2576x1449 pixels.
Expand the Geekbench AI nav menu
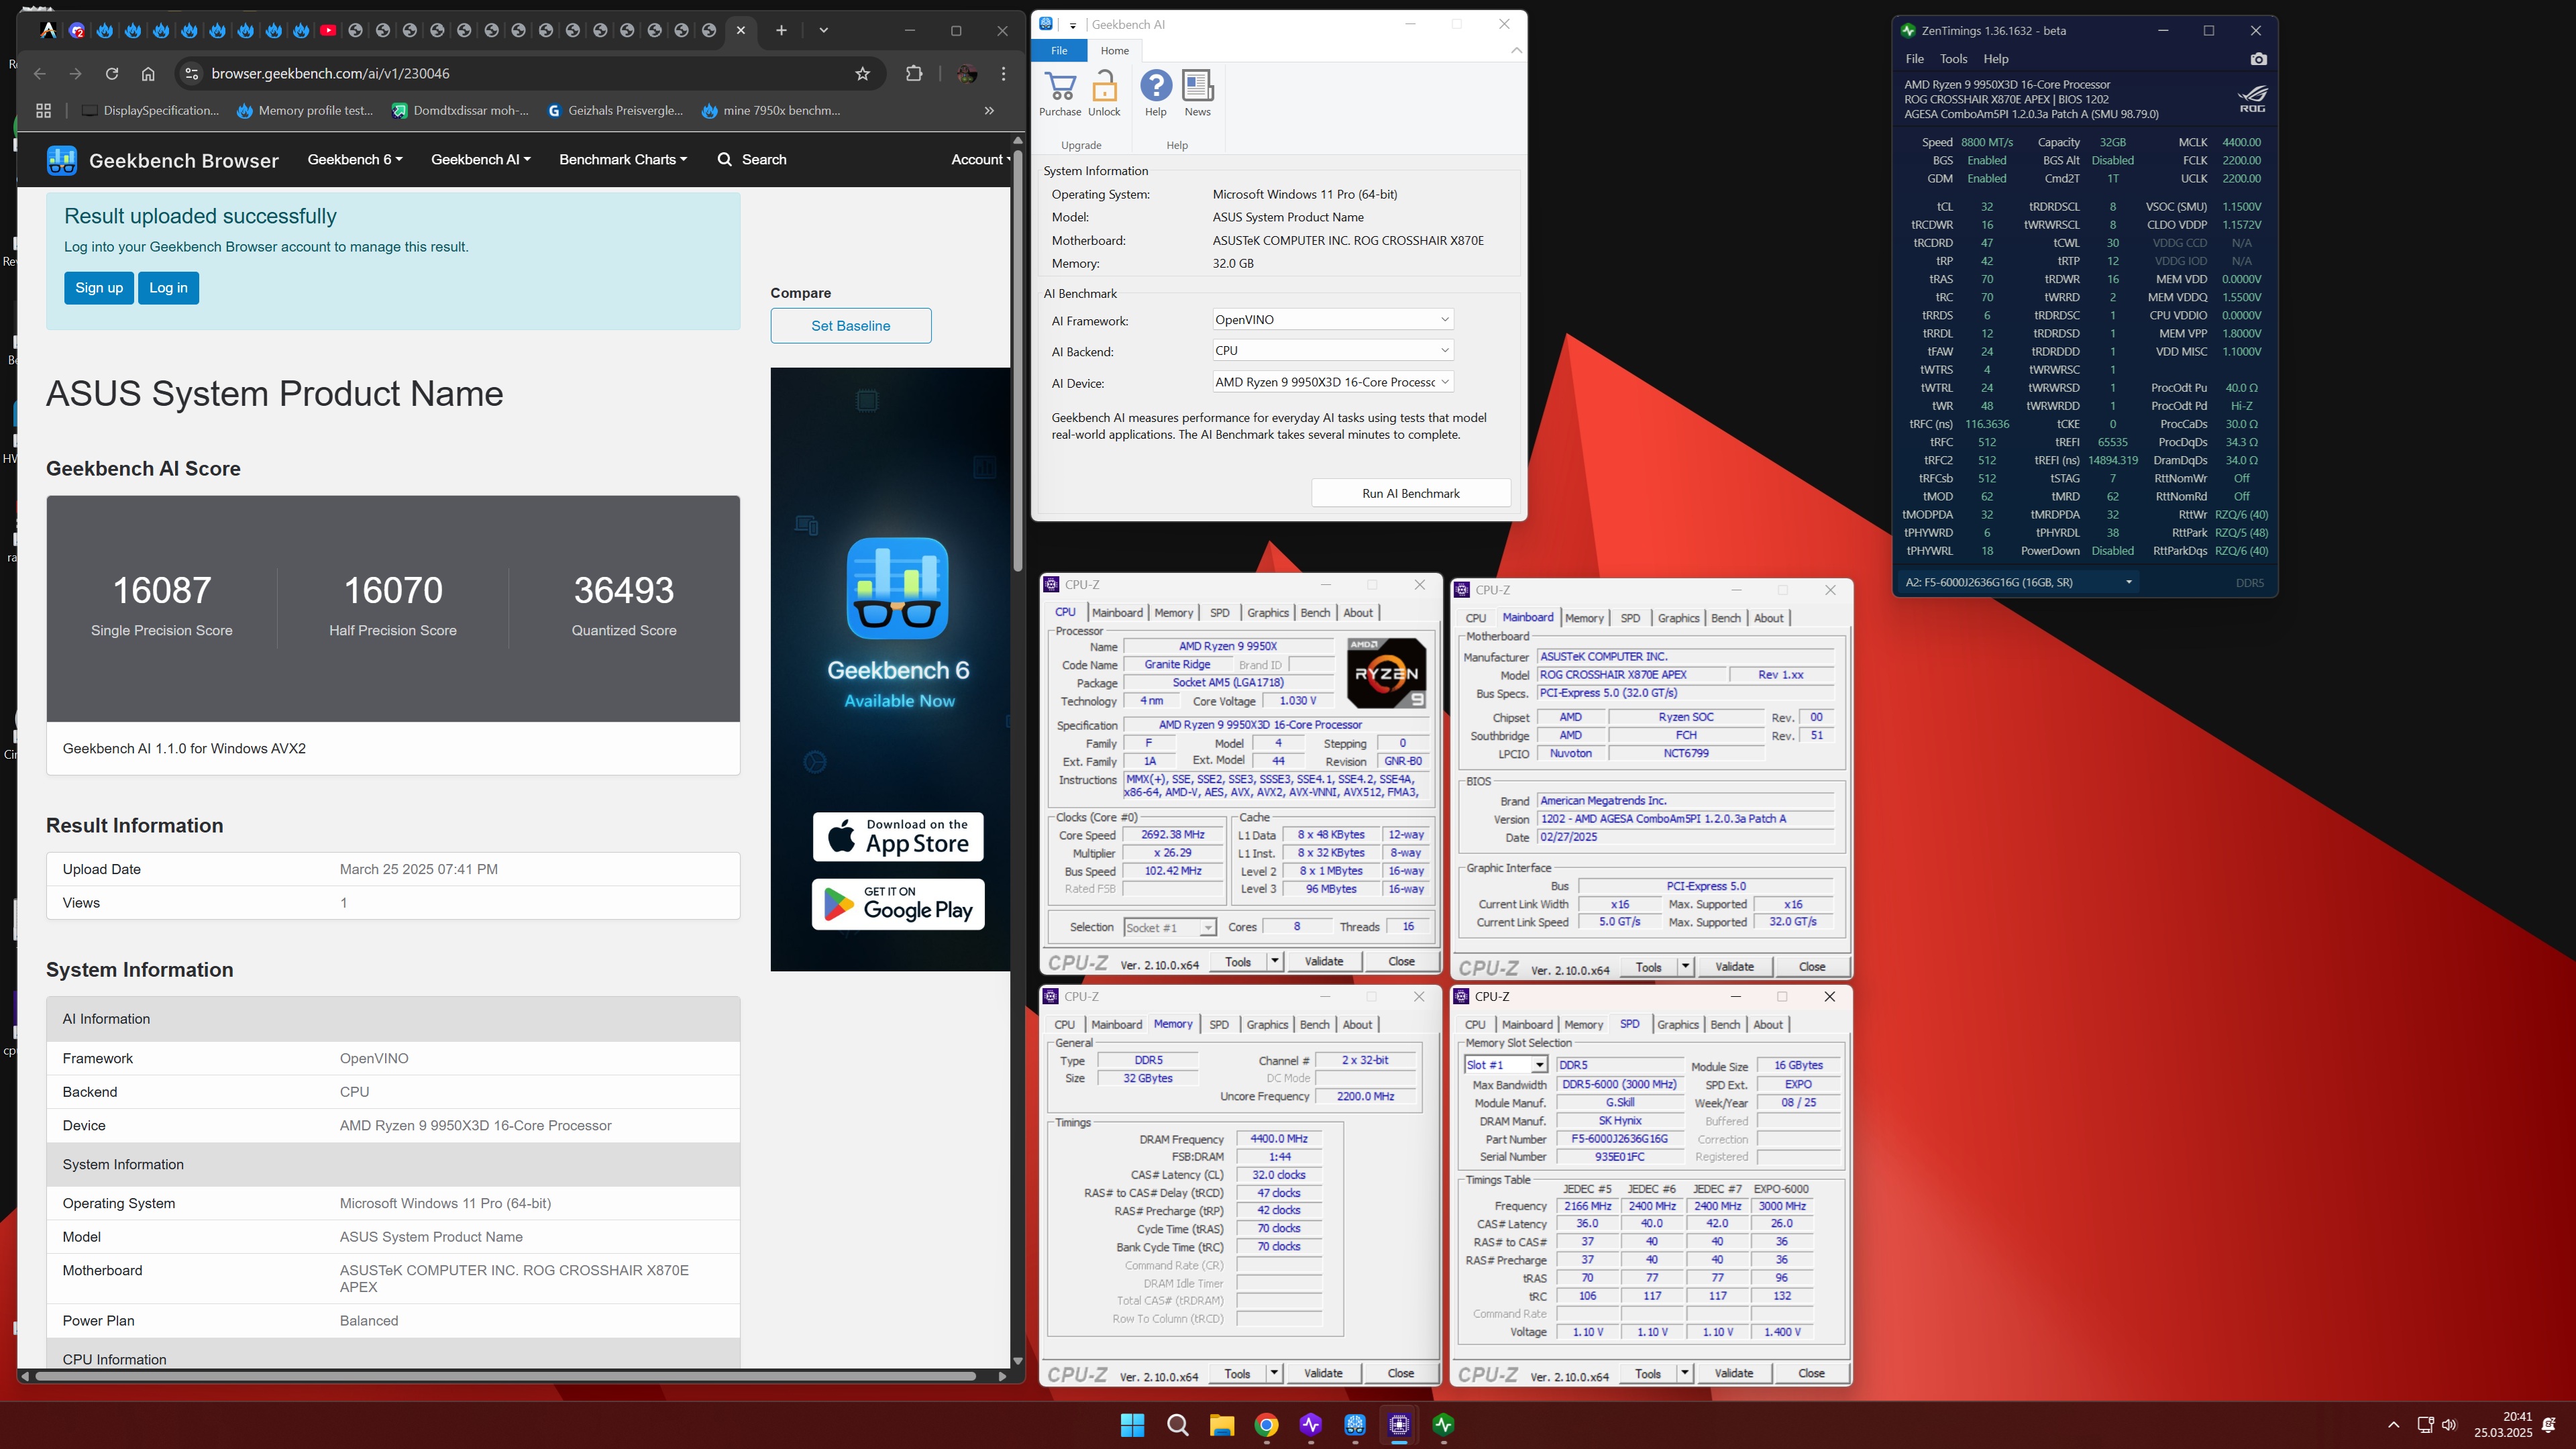481,160
